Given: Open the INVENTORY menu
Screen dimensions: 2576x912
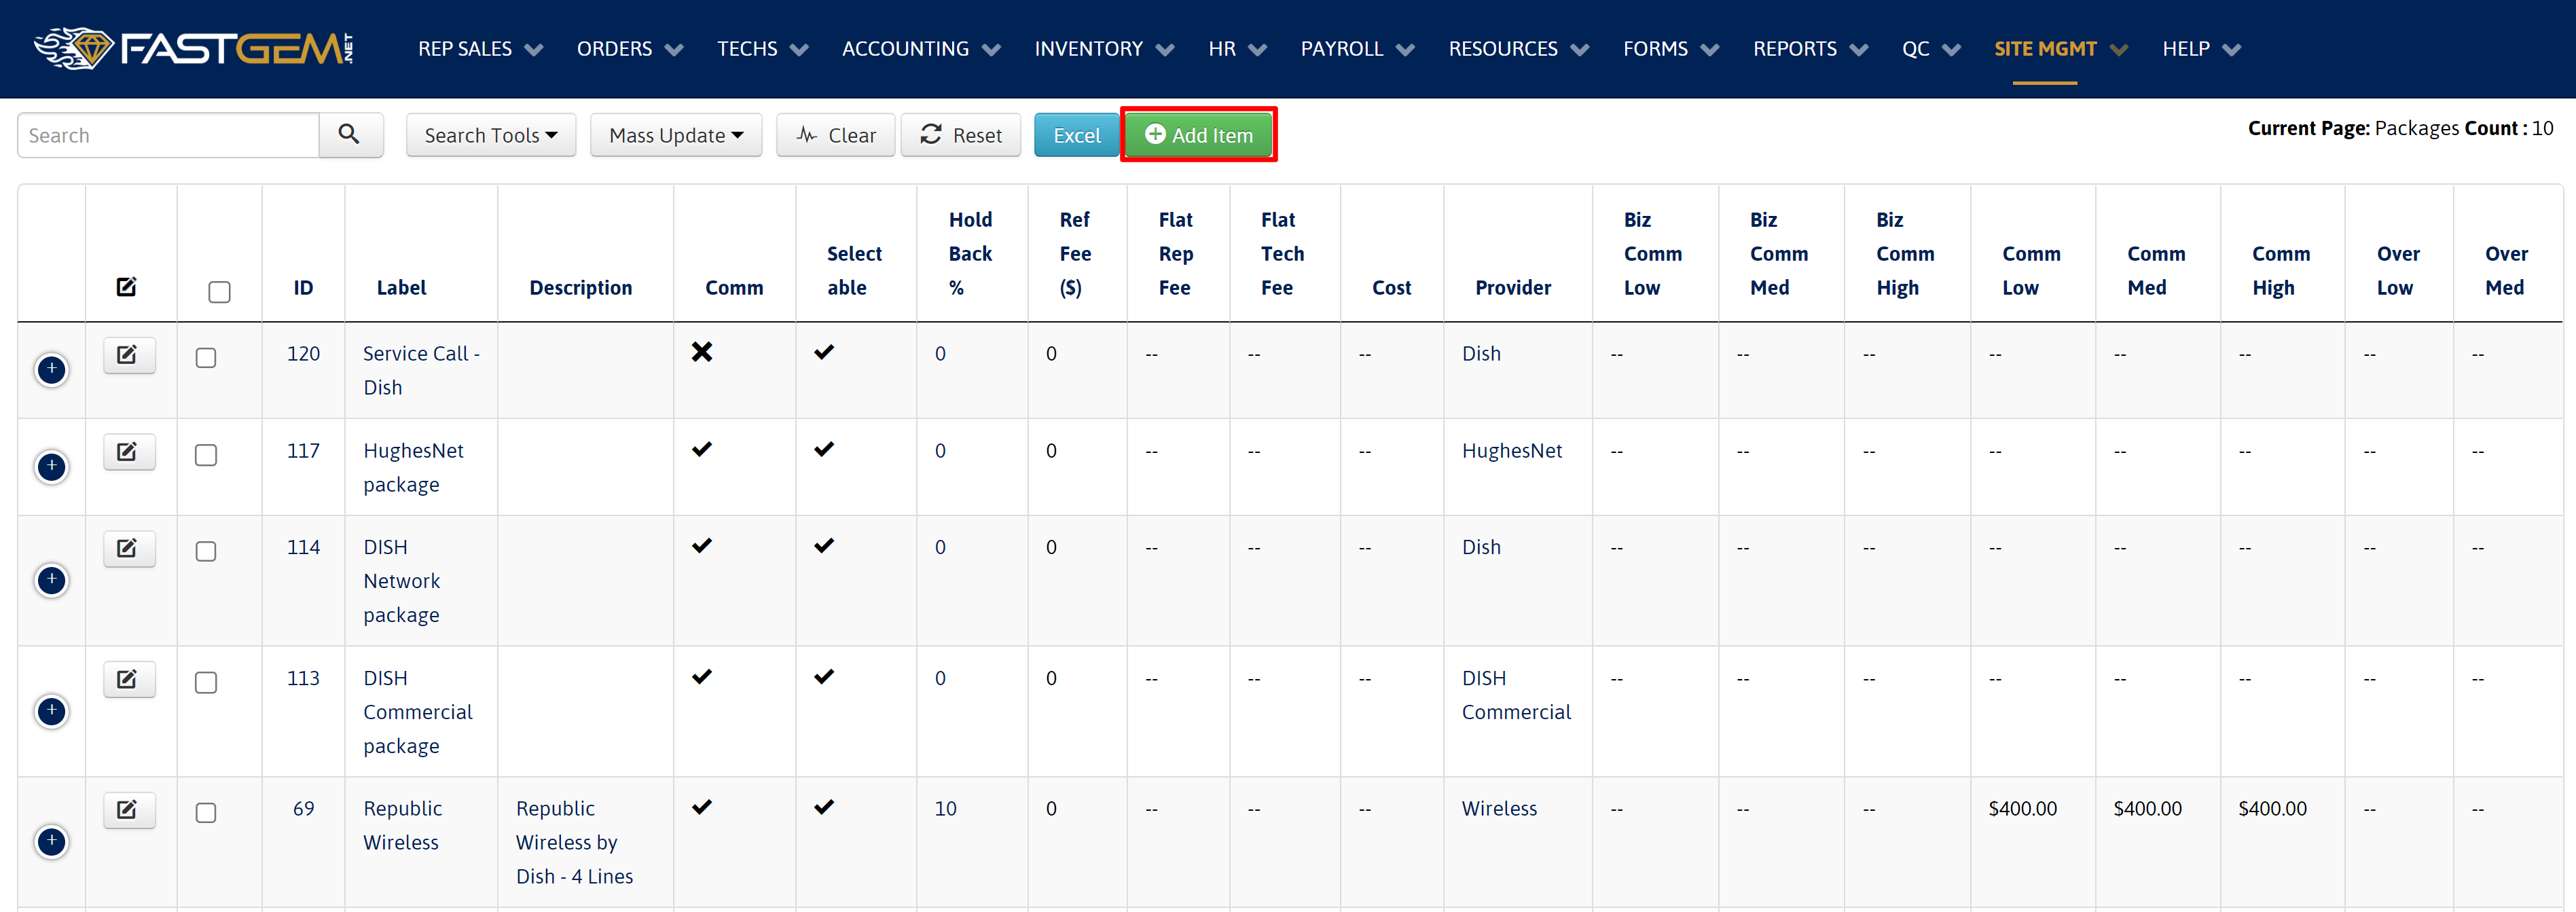Looking at the screenshot, I should point(1104,49).
